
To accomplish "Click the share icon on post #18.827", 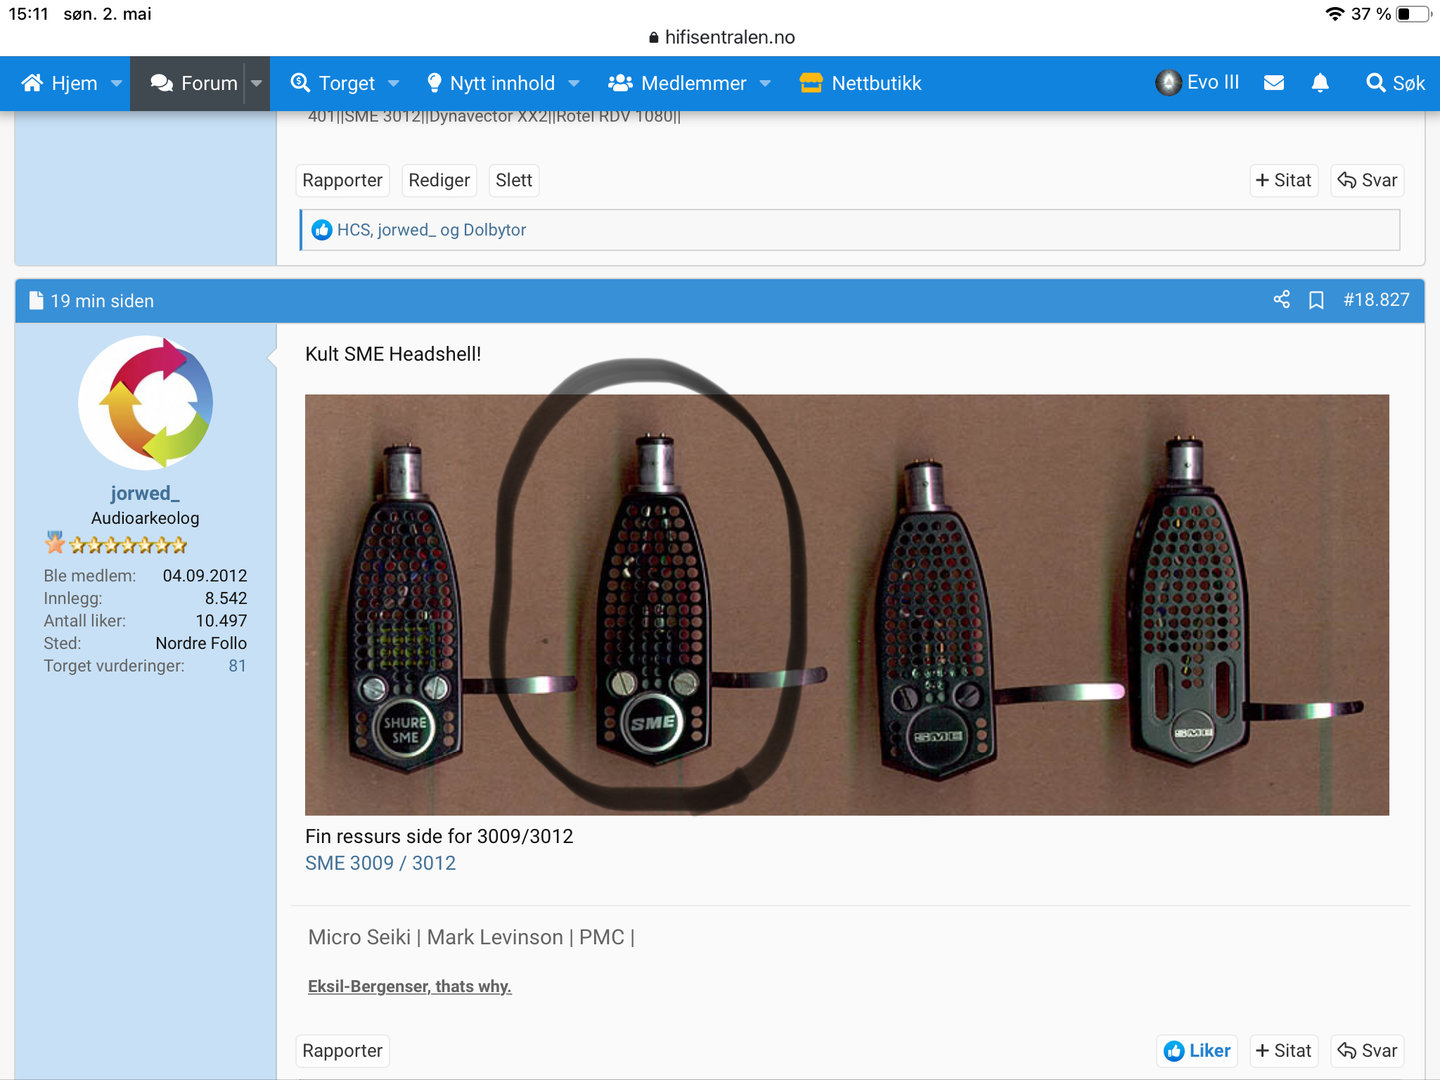I will pos(1282,300).
